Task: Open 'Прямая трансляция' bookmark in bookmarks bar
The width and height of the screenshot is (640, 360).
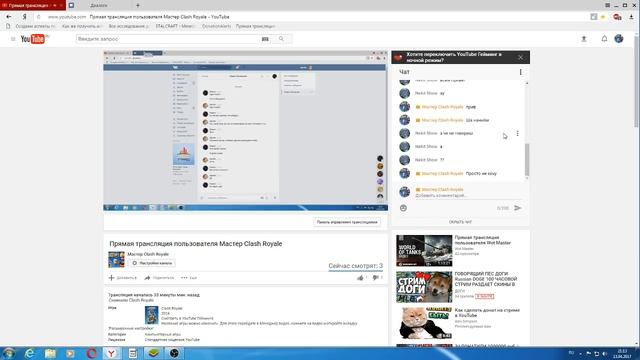Action: [256, 26]
